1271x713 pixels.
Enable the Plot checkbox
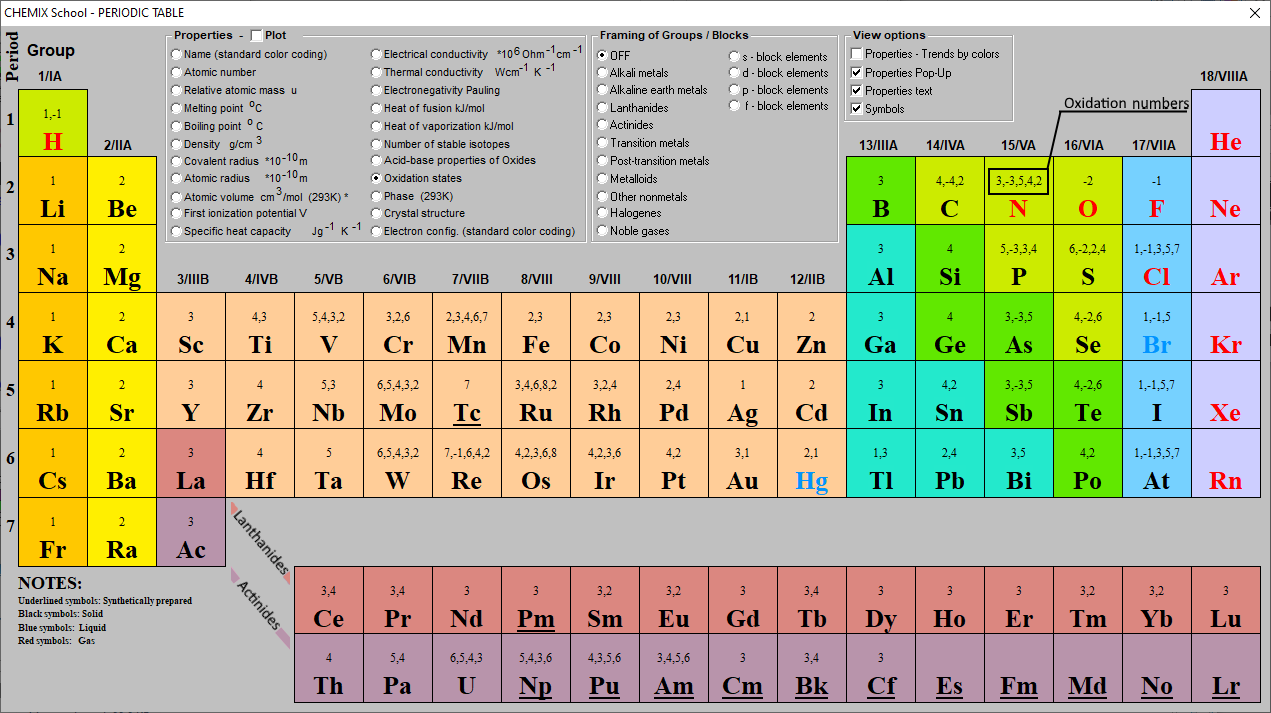[257, 36]
